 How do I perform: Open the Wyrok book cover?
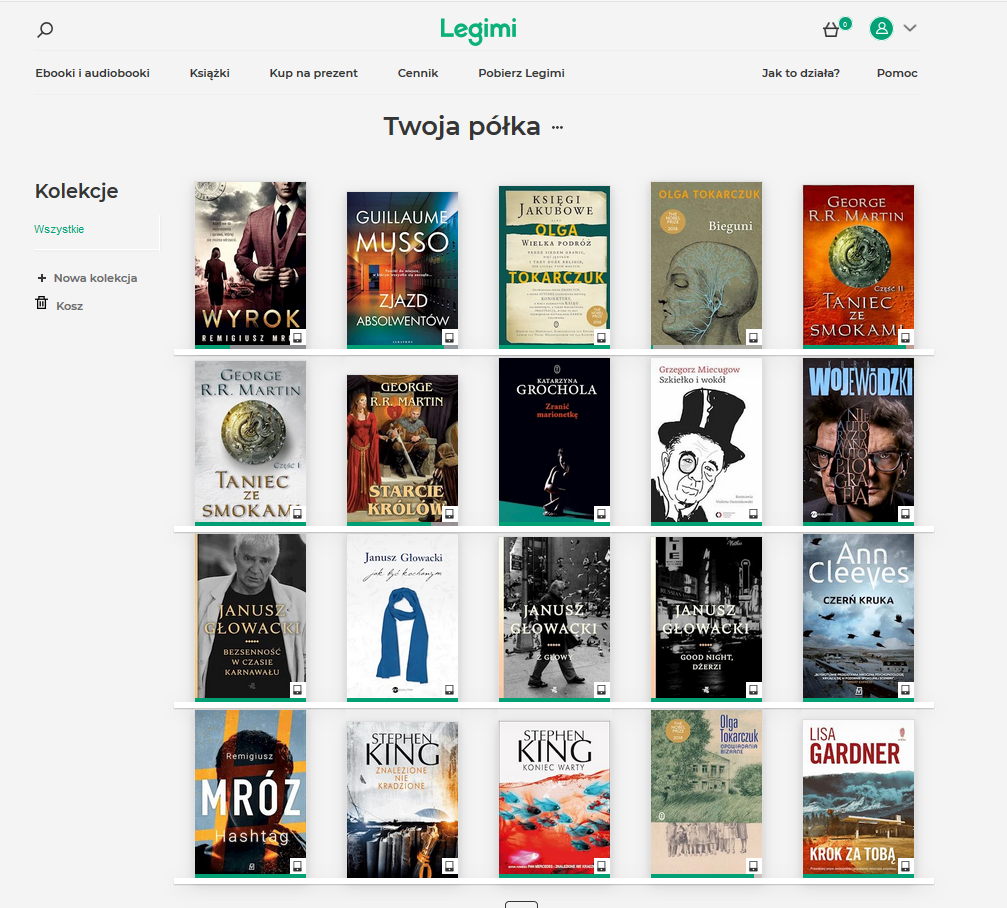click(250, 263)
